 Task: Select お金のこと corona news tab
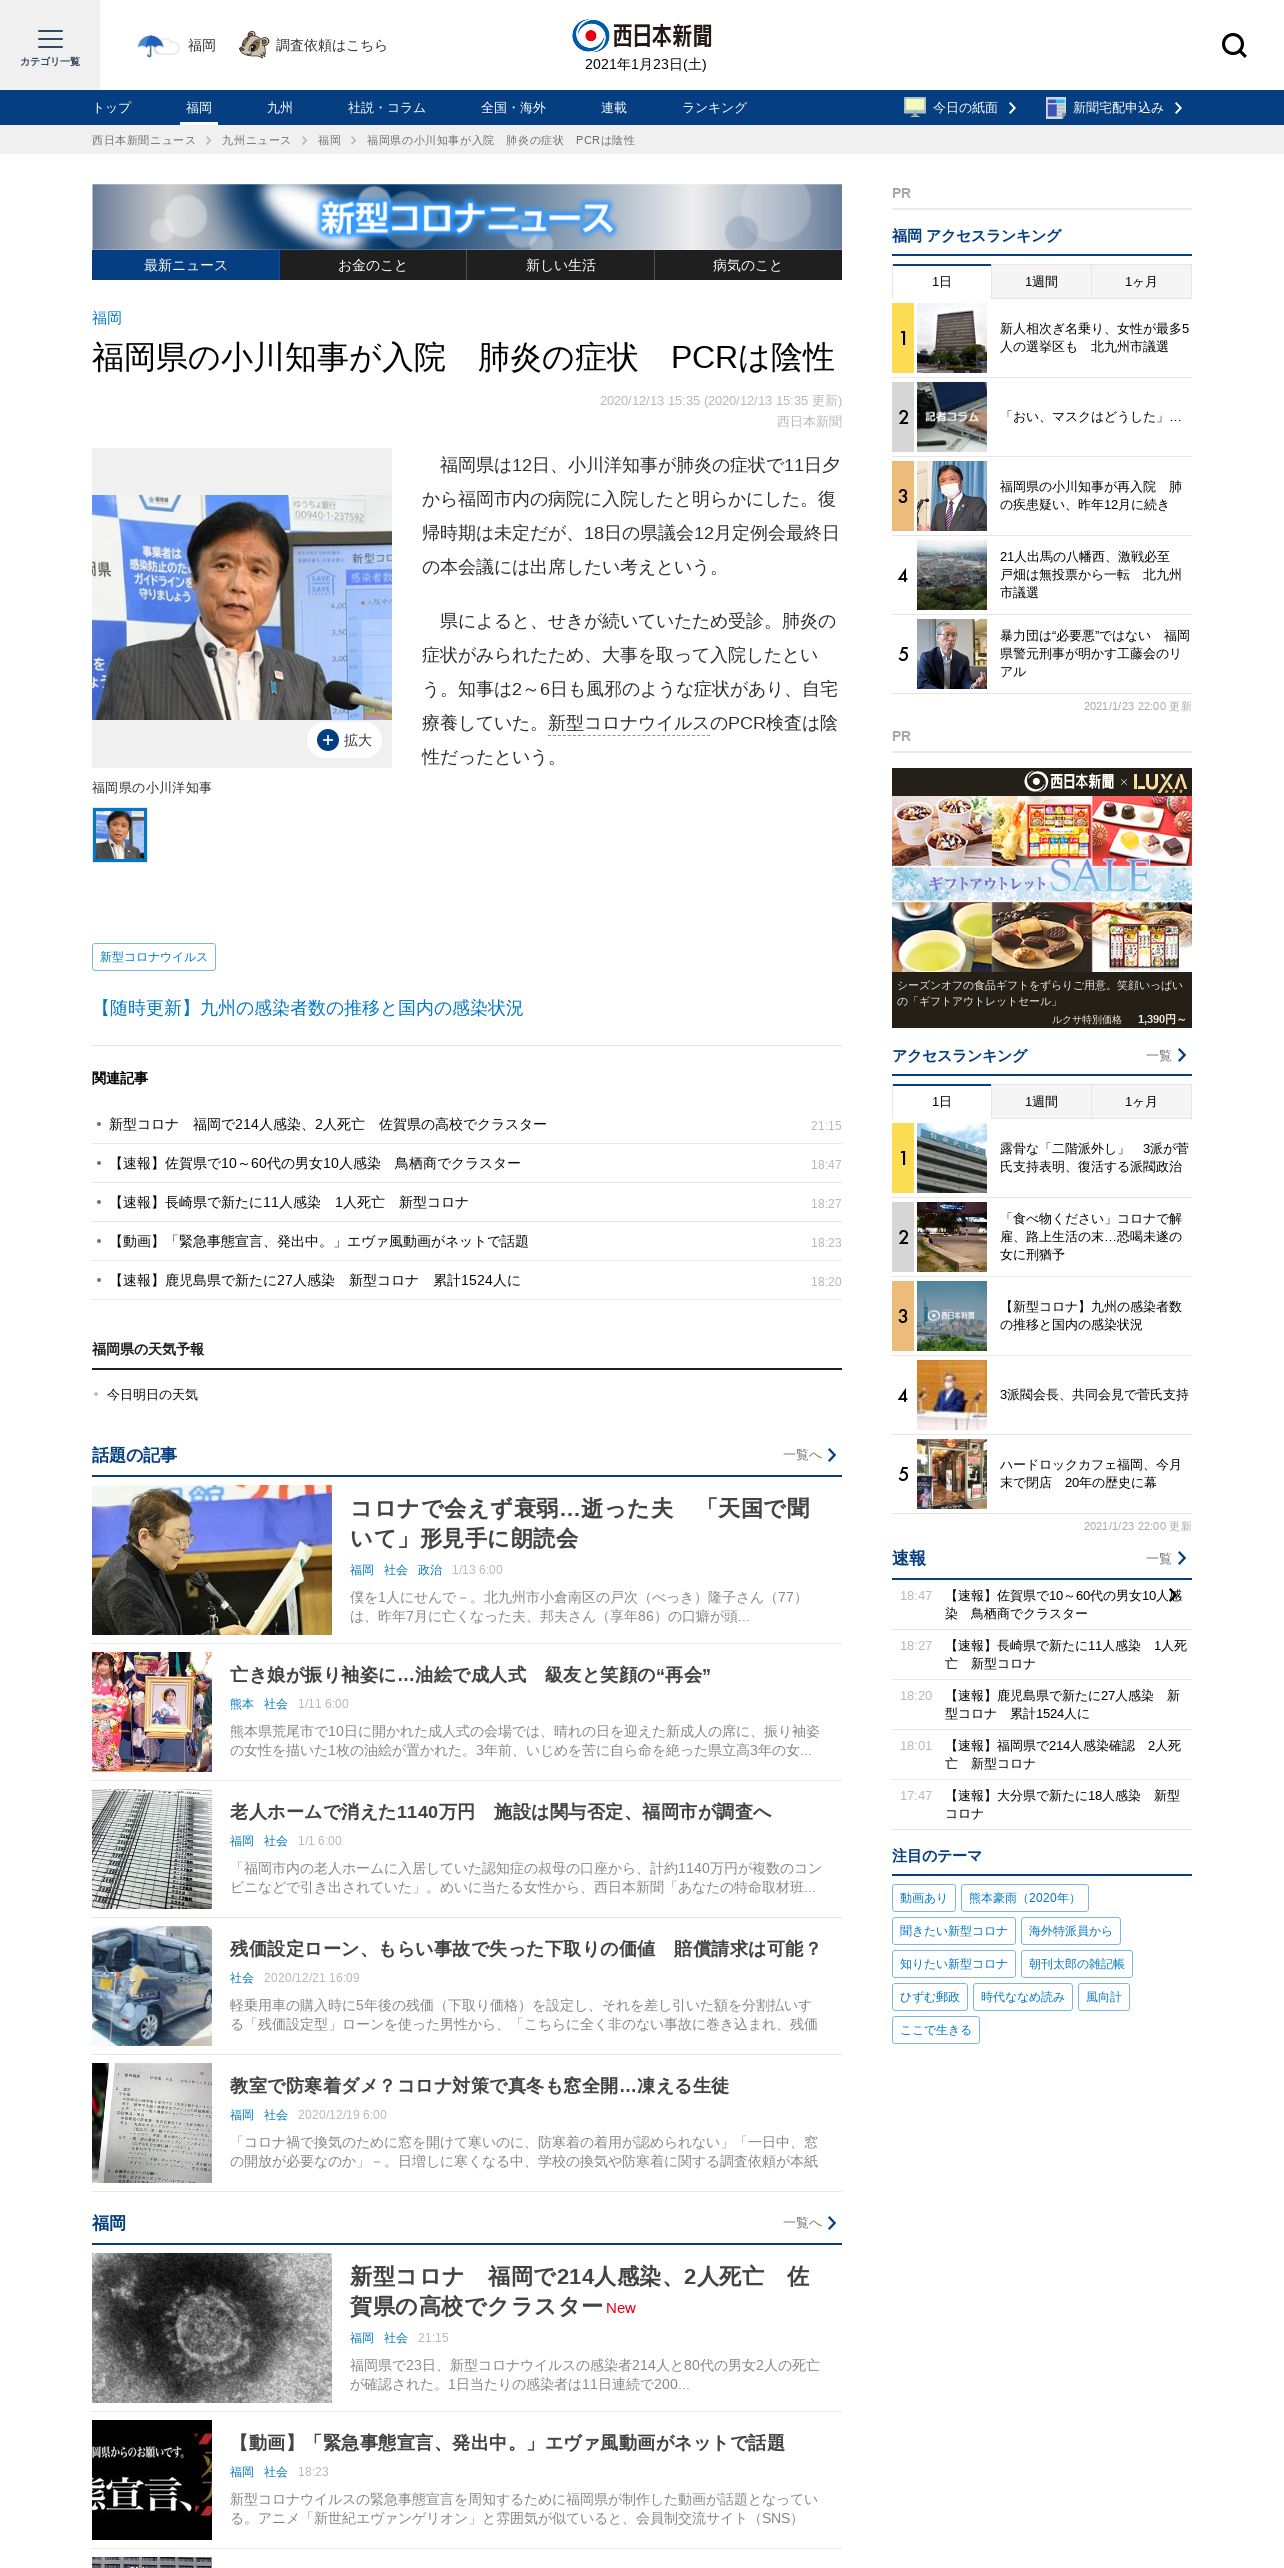[x=372, y=265]
